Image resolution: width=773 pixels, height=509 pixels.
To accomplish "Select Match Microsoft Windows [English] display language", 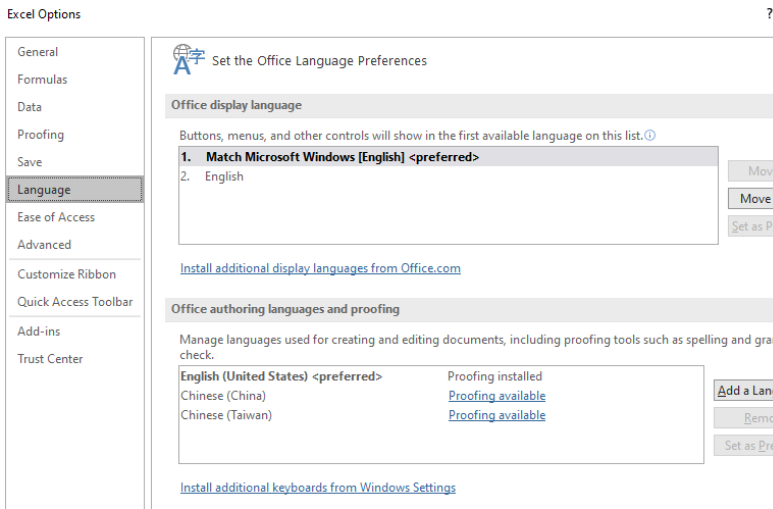I will [448, 157].
